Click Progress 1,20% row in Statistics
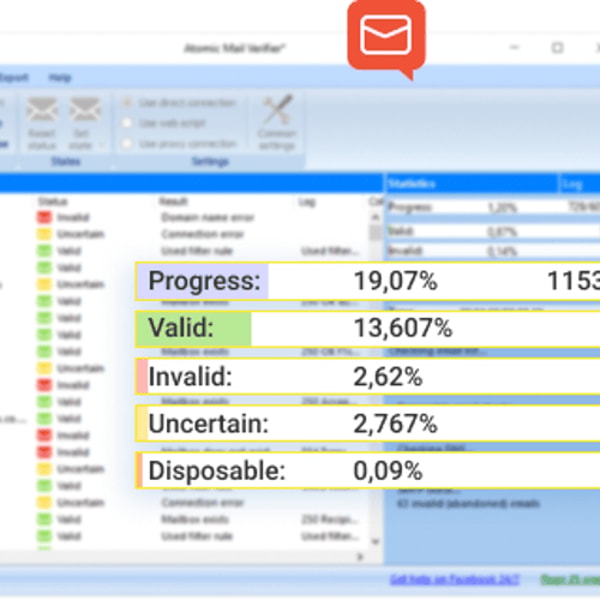 pos(493,207)
